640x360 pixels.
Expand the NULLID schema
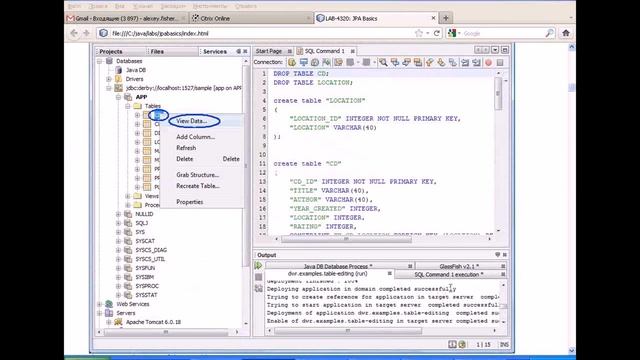[x=118, y=214]
